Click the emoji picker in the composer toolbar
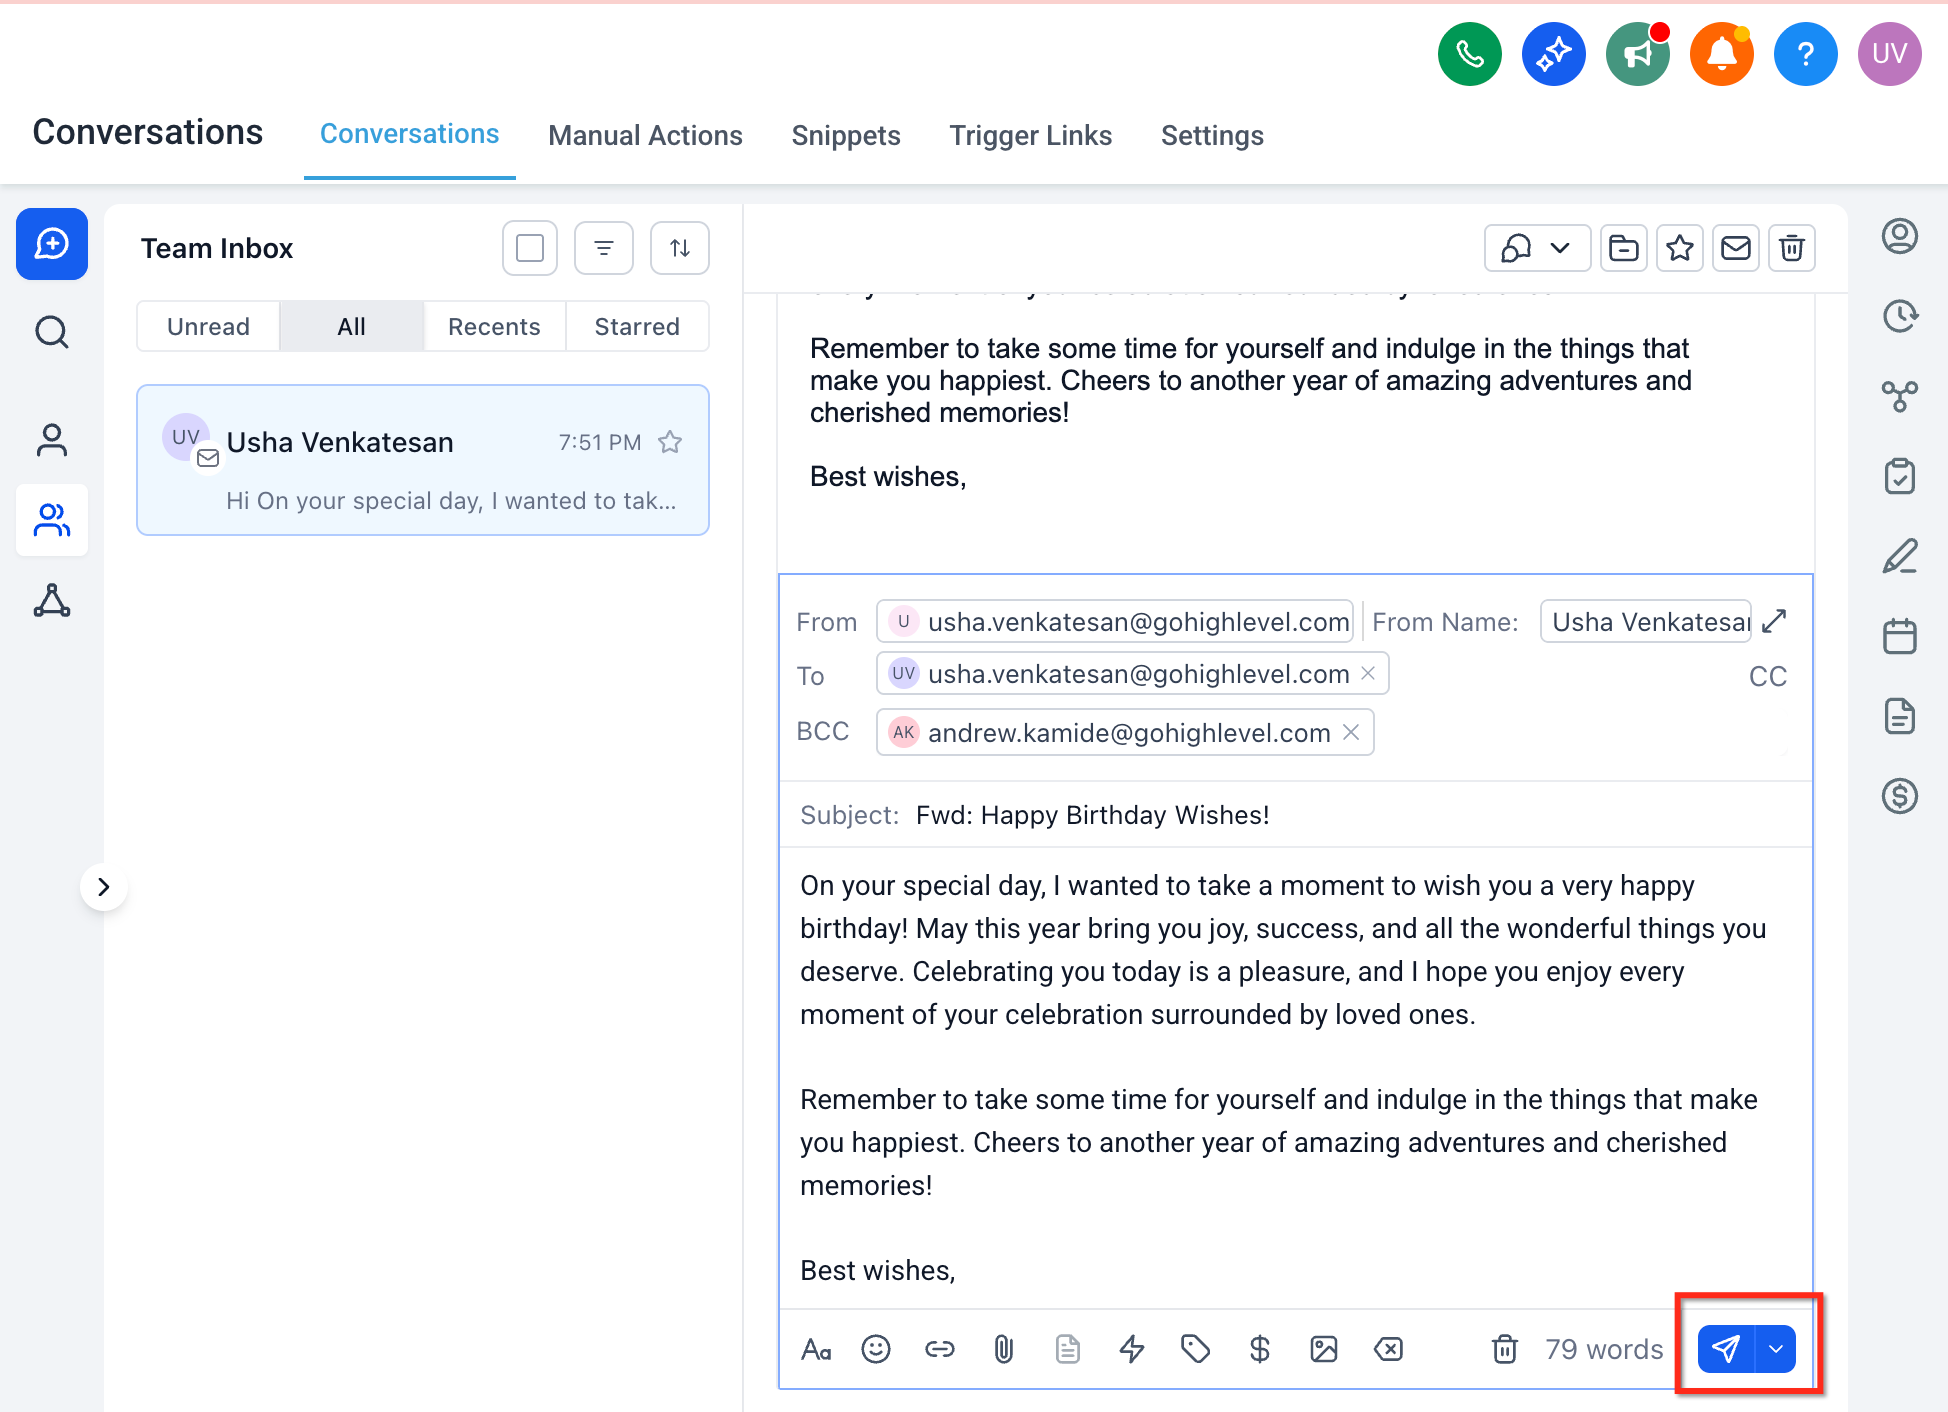This screenshot has height=1412, width=1948. [875, 1349]
